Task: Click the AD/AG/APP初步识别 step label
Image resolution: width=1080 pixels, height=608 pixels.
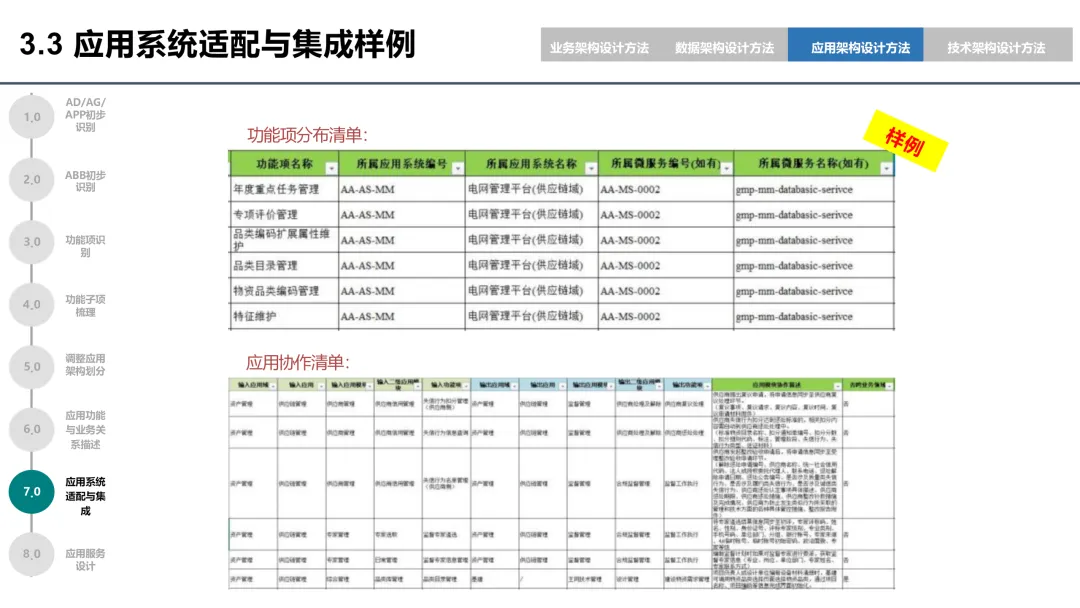Action: pos(85,114)
